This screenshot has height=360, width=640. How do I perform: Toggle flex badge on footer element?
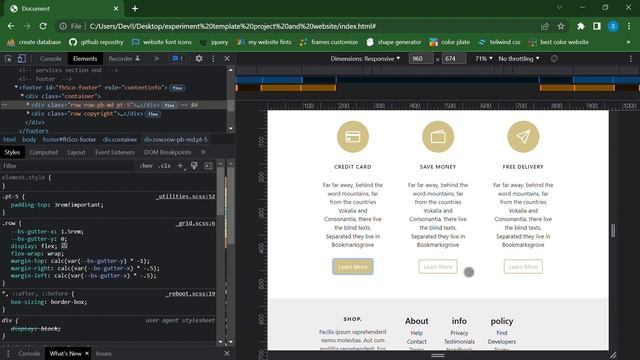(x=177, y=88)
